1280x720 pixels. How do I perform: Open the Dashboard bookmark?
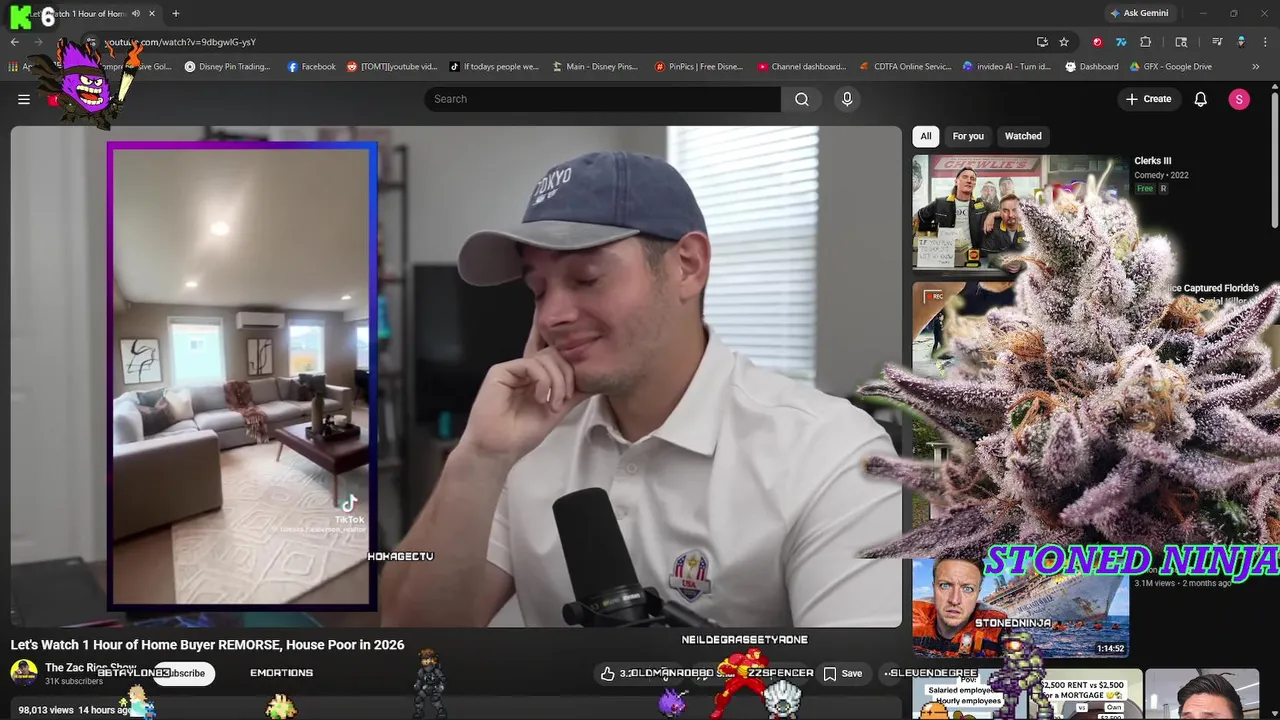pos(1092,67)
